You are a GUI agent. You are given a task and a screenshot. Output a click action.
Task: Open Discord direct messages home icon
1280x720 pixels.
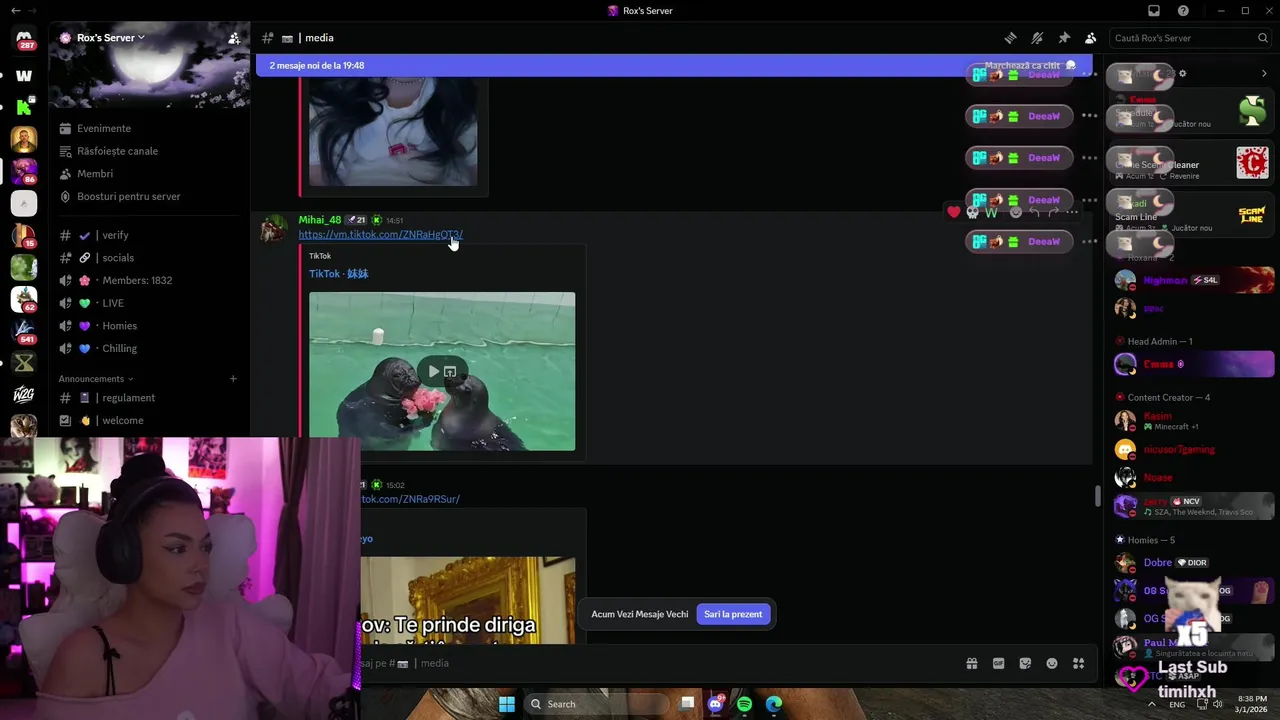coord(24,39)
